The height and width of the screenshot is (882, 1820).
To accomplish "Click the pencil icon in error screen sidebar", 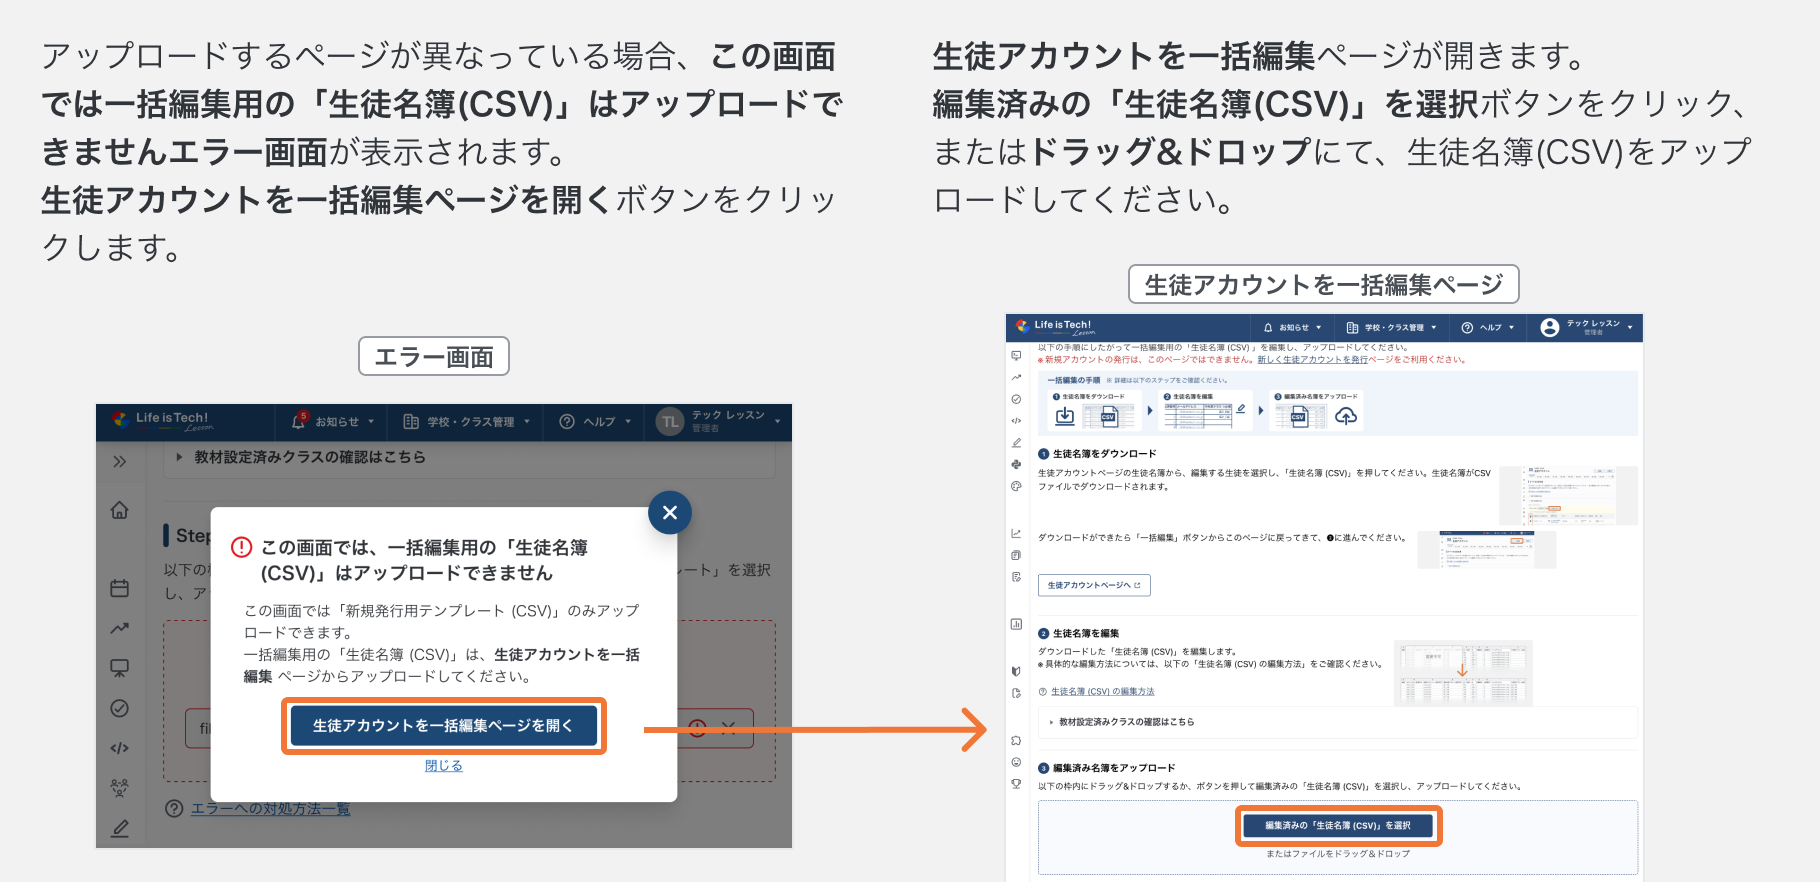I will (x=120, y=828).
